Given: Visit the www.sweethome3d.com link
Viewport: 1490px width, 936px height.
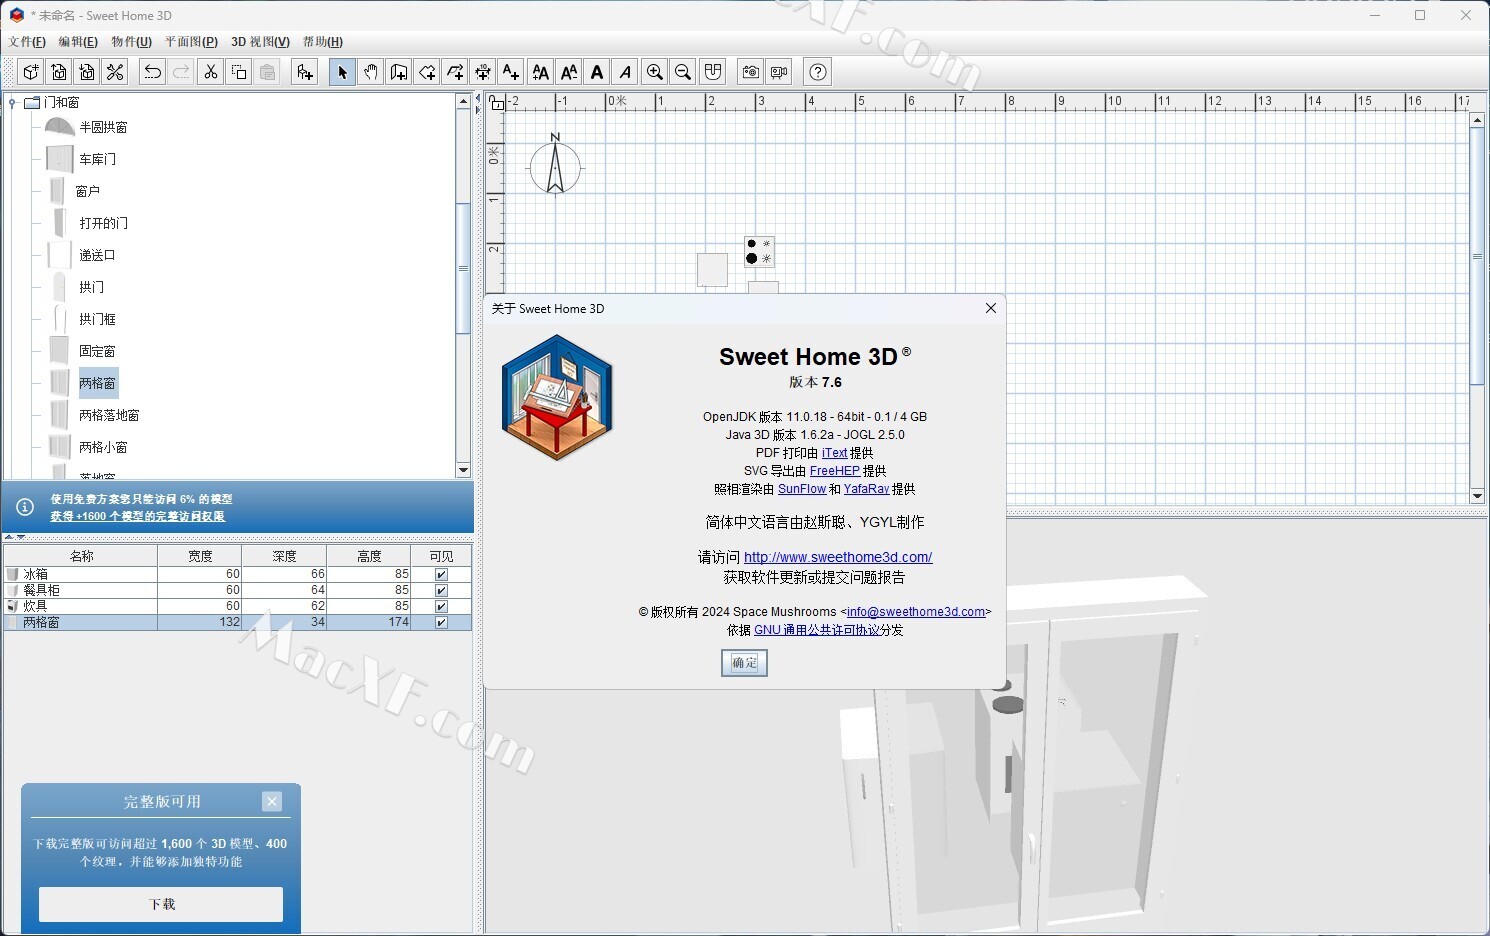Looking at the screenshot, I should [x=838, y=557].
